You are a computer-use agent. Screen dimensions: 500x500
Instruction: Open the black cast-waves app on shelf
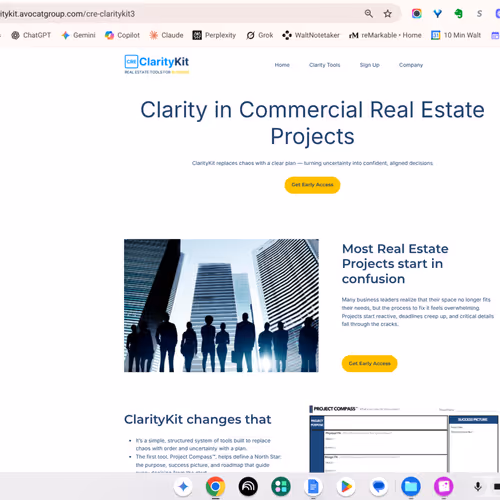click(248, 487)
